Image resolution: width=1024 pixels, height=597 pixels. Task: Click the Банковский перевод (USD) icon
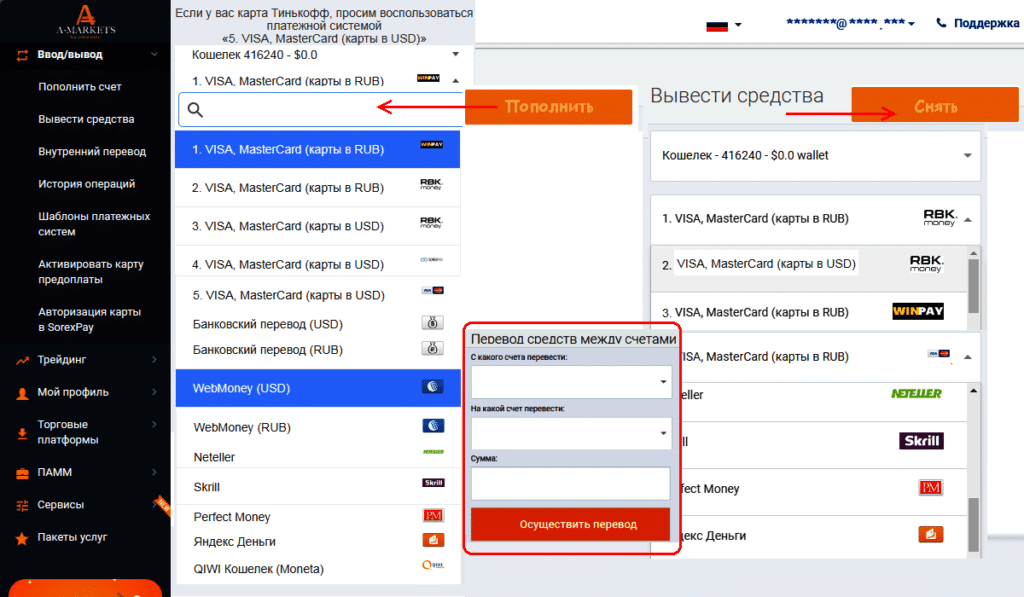point(432,322)
